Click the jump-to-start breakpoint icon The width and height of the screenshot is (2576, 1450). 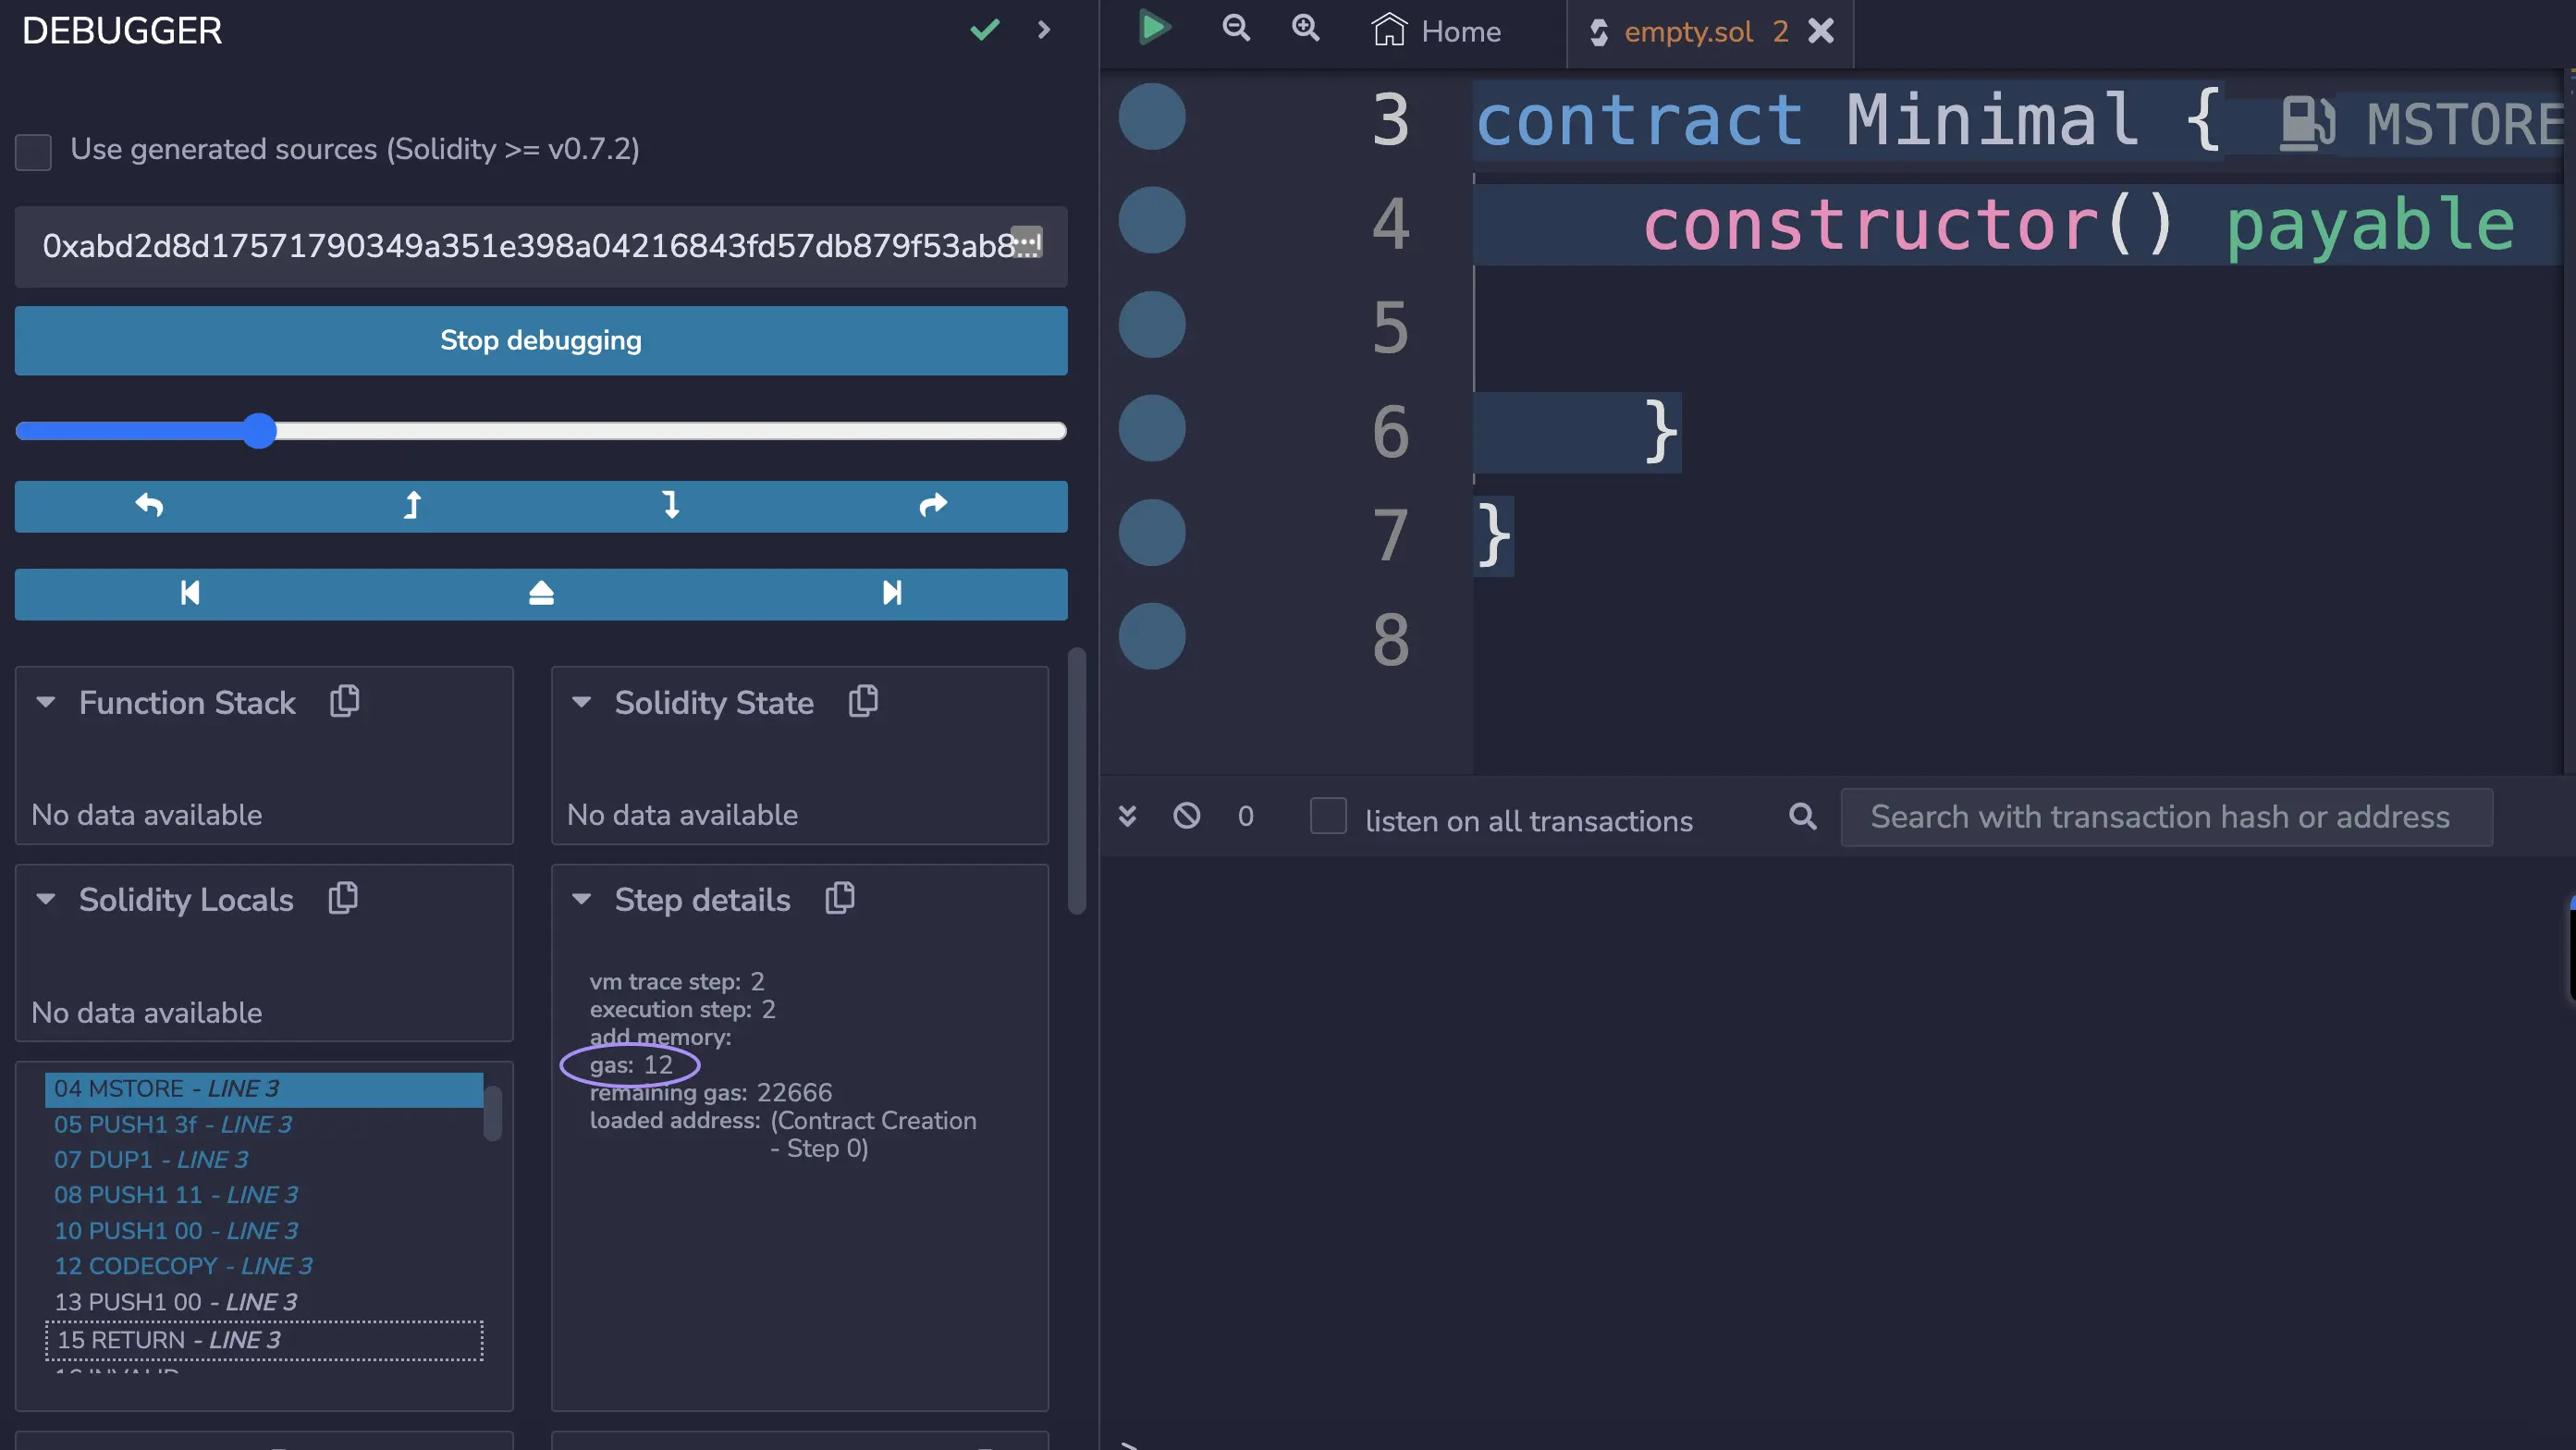tap(191, 593)
